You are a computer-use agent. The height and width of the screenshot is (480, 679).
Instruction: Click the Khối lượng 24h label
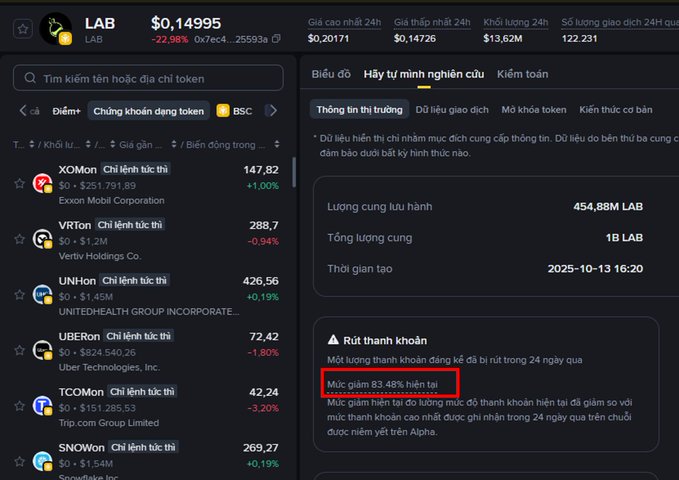tap(515, 22)
